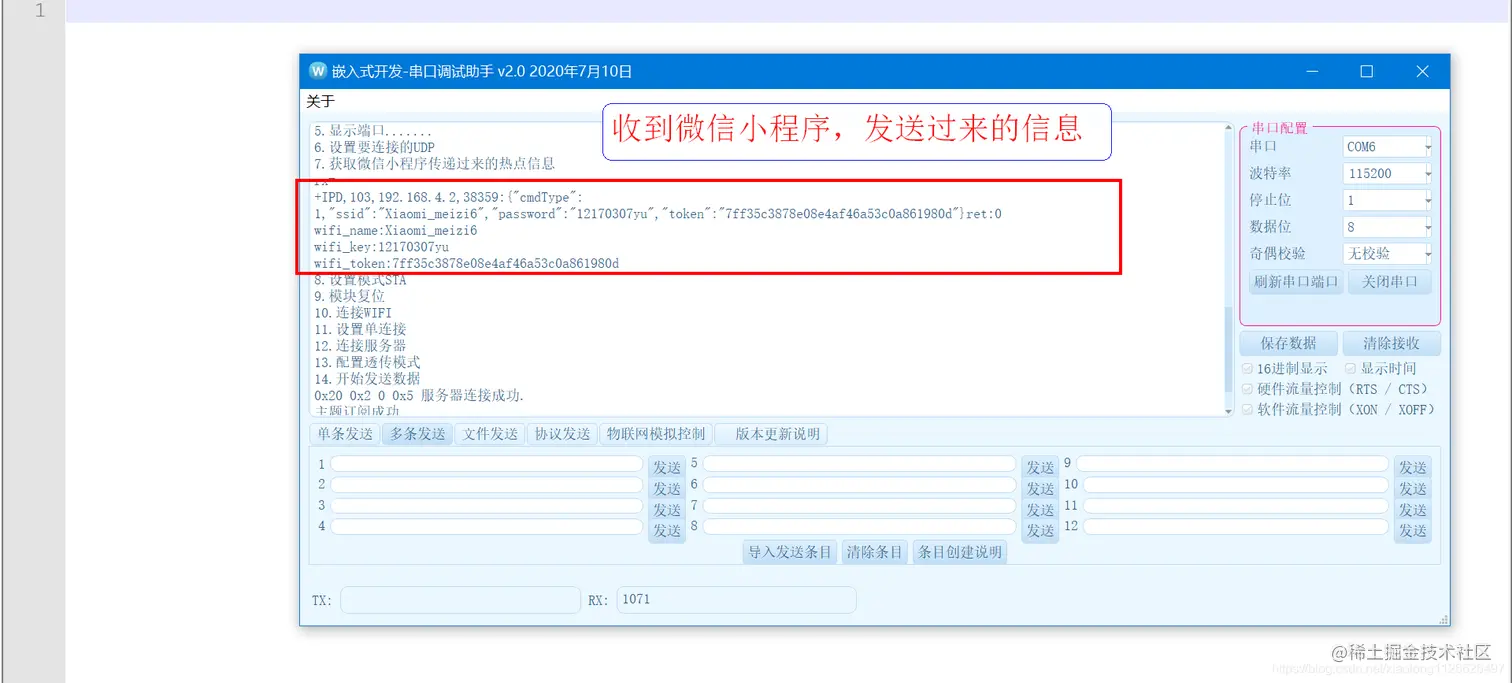
Task: Click the 关闭串口 button
Action: tap(1390, 282)
